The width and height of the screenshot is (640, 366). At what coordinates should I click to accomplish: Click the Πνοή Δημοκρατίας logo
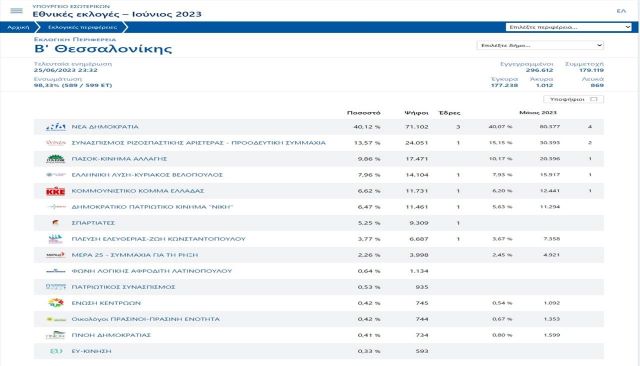56,335
